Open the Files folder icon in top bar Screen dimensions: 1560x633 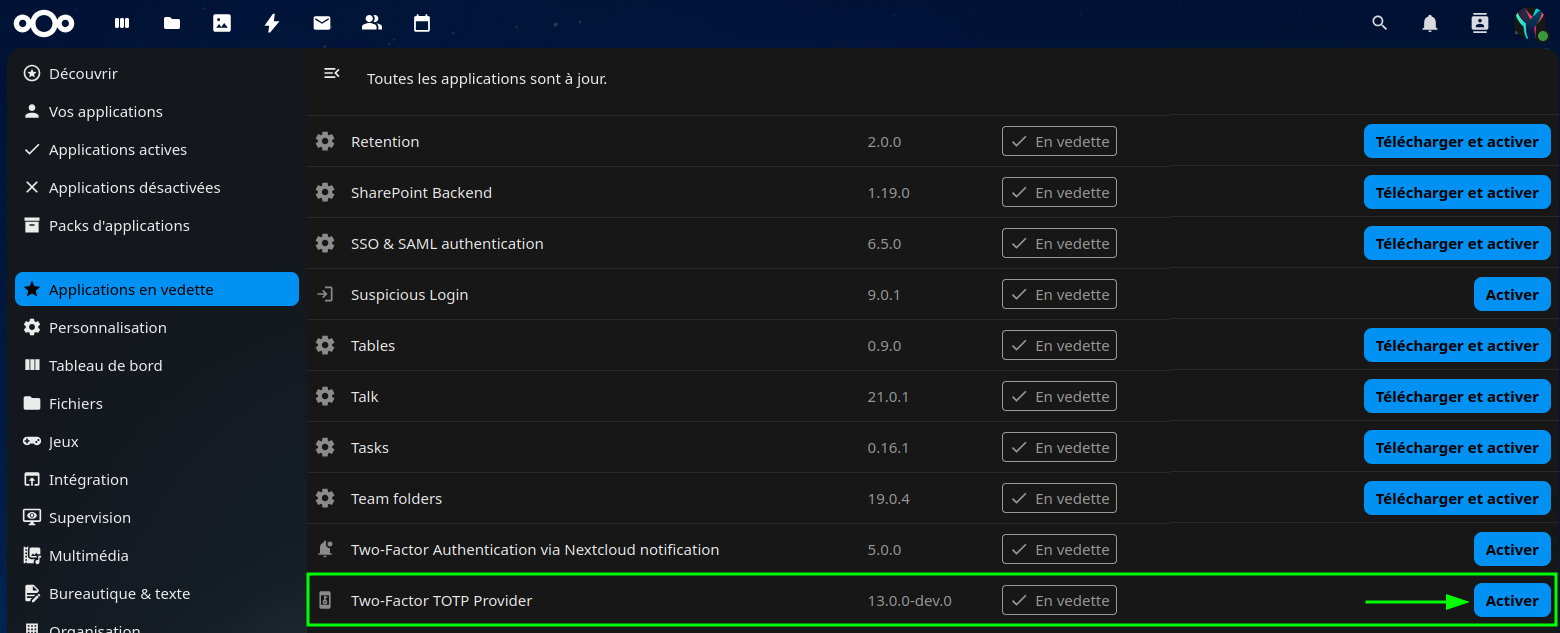click(x=172, y=23)
